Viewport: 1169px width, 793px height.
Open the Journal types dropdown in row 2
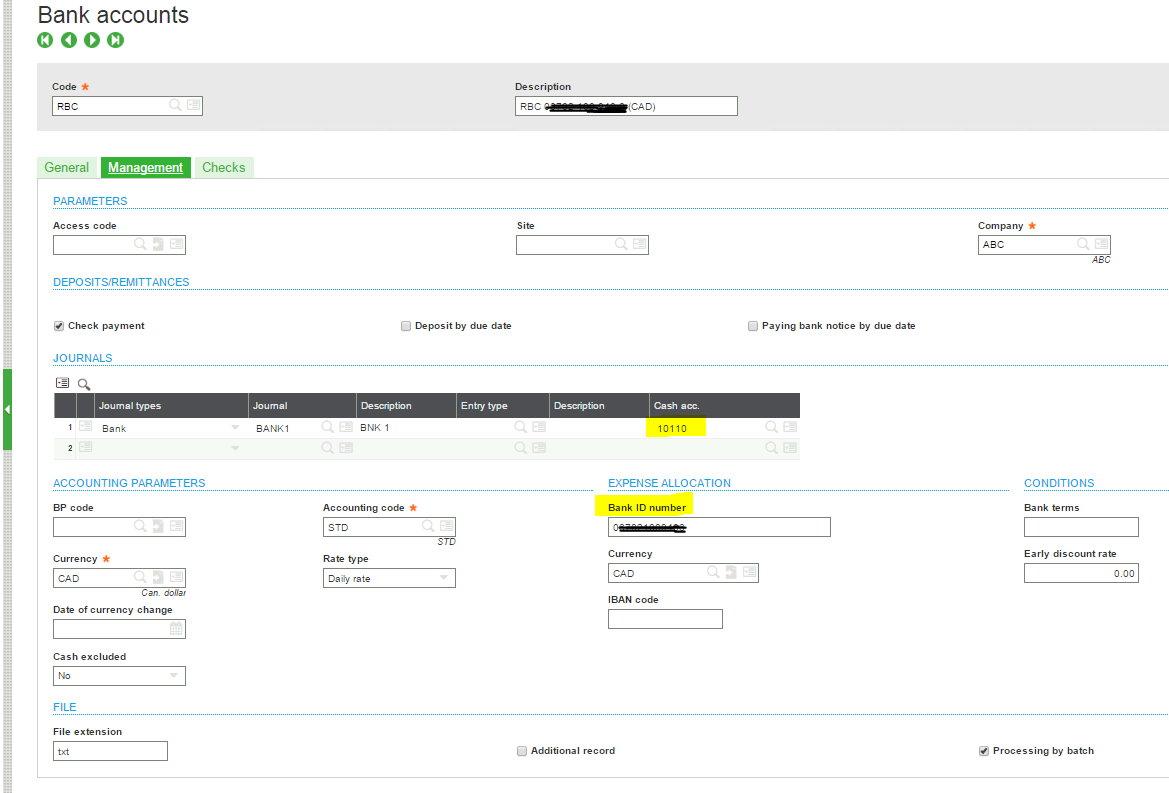pyautogui.click(x=235, y=449)
